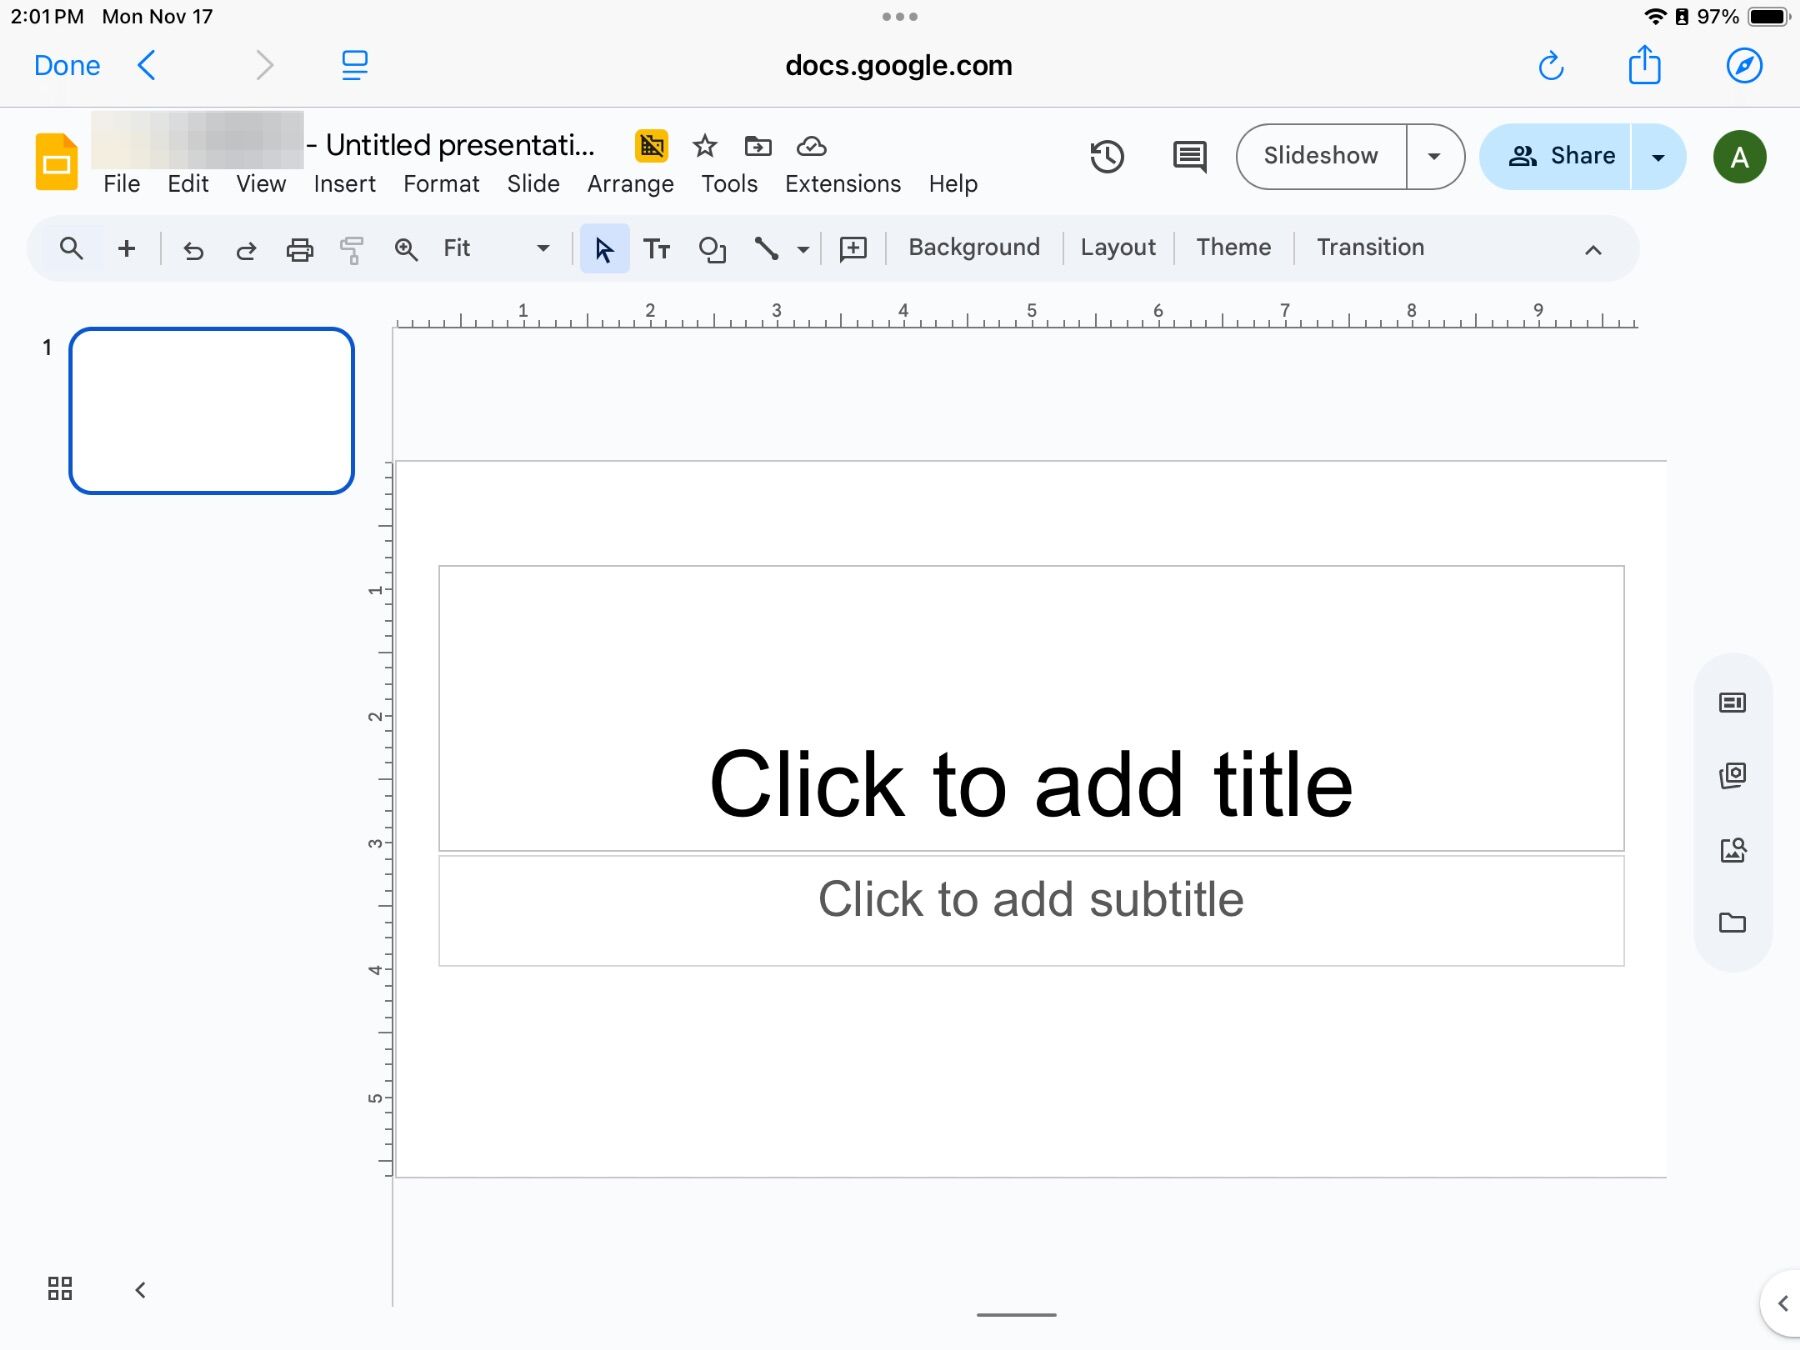Open the Transition panel
The width and height of the screenshot is (1800, 1350).
pos(1370,247)
